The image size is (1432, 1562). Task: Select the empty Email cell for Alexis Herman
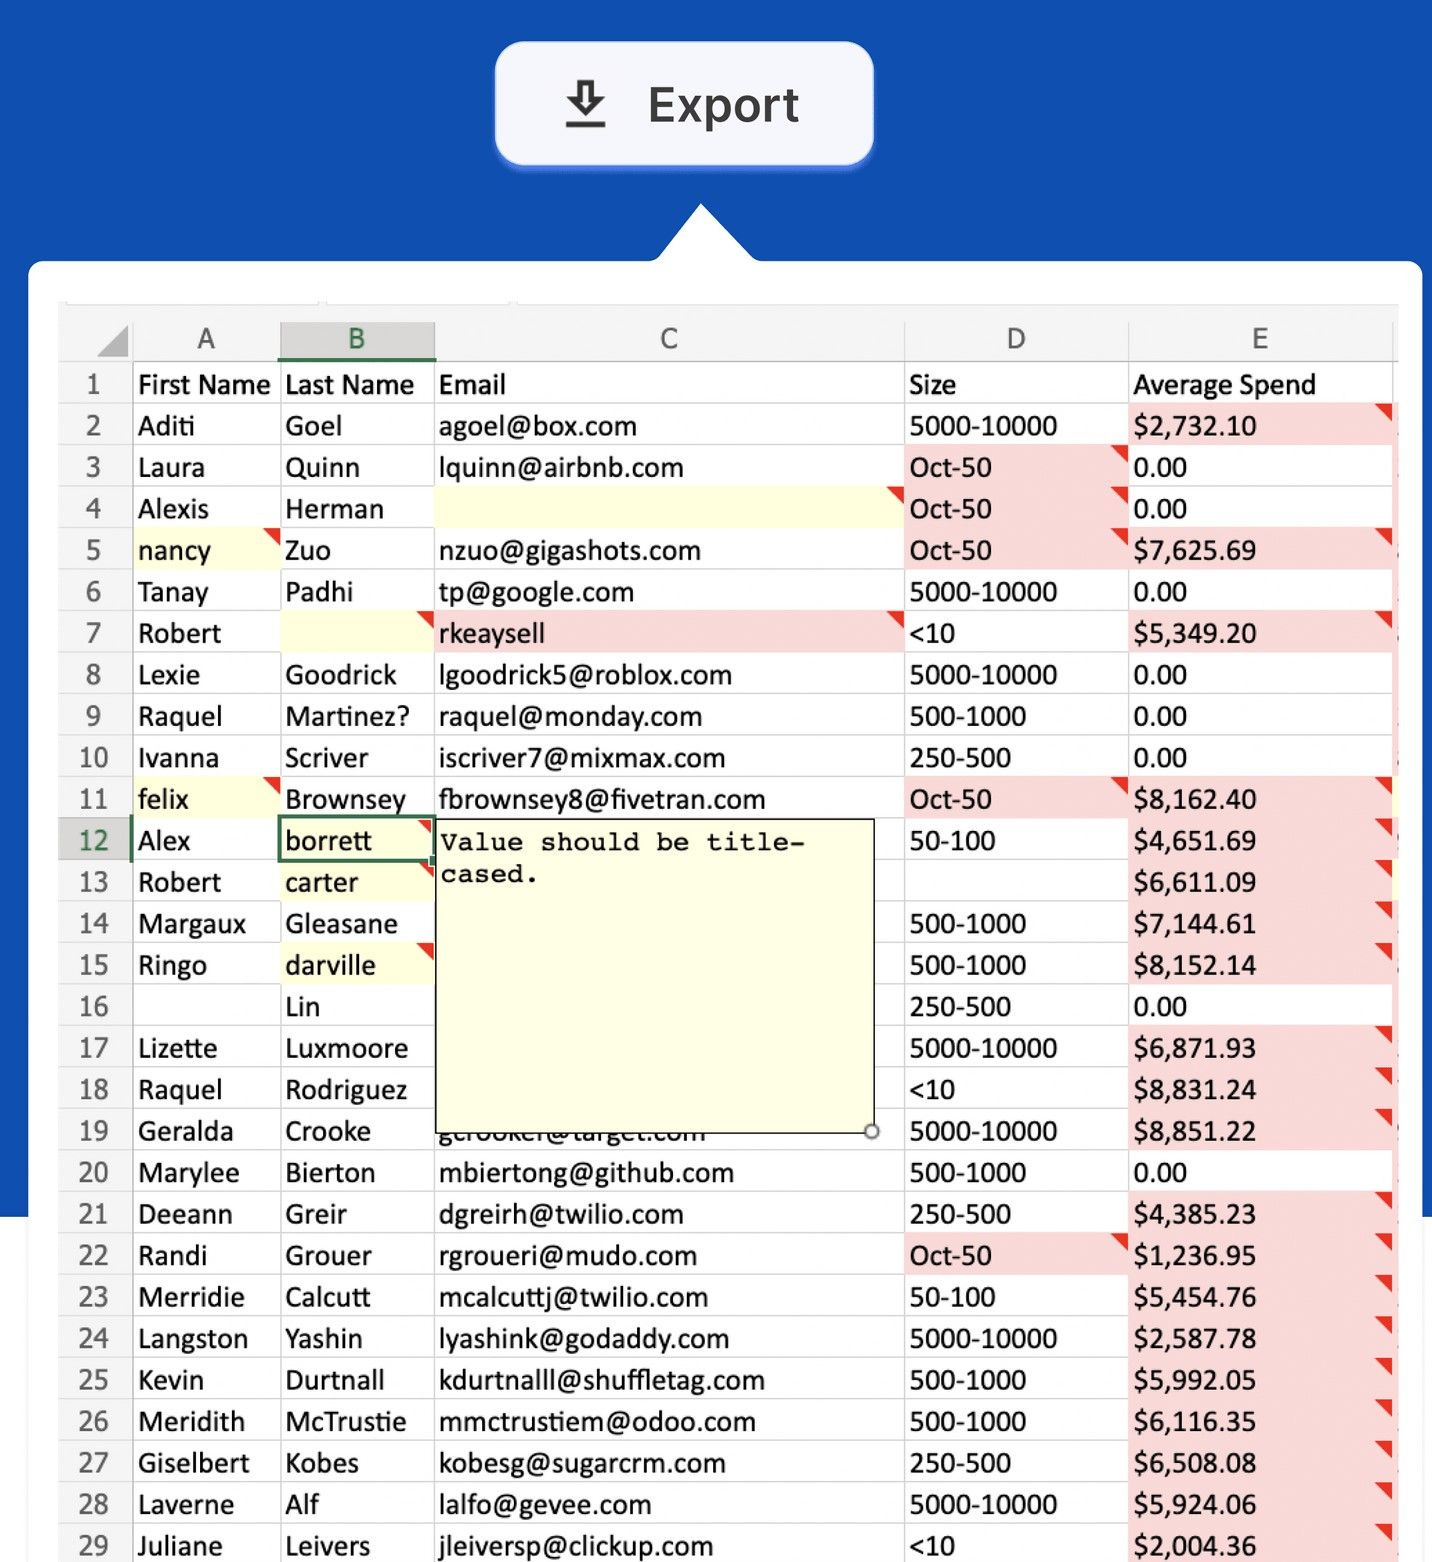click(669, 509)
